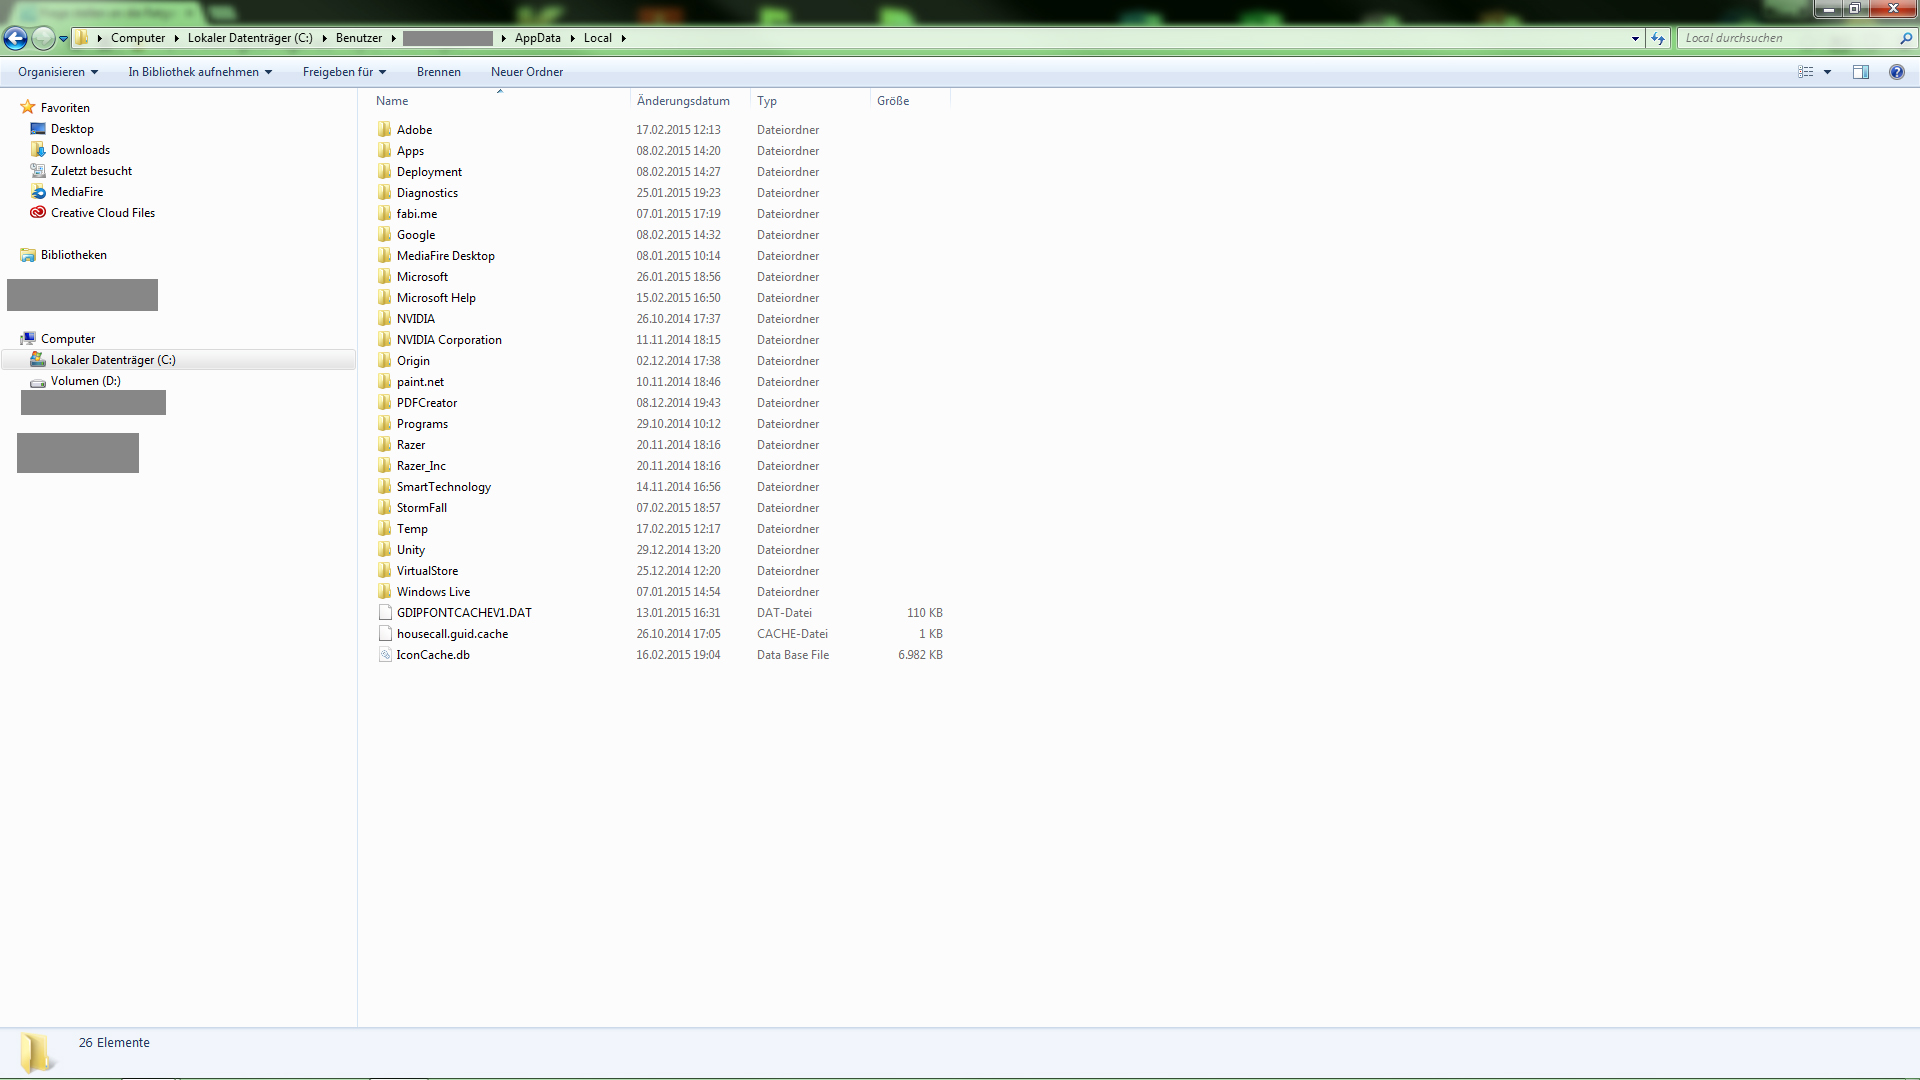The width and height of the screenshot is (1920, 1080).
Task: Select Lokaler Datenträger (C:) in the breadcrumb
Action: click(250, 38)
